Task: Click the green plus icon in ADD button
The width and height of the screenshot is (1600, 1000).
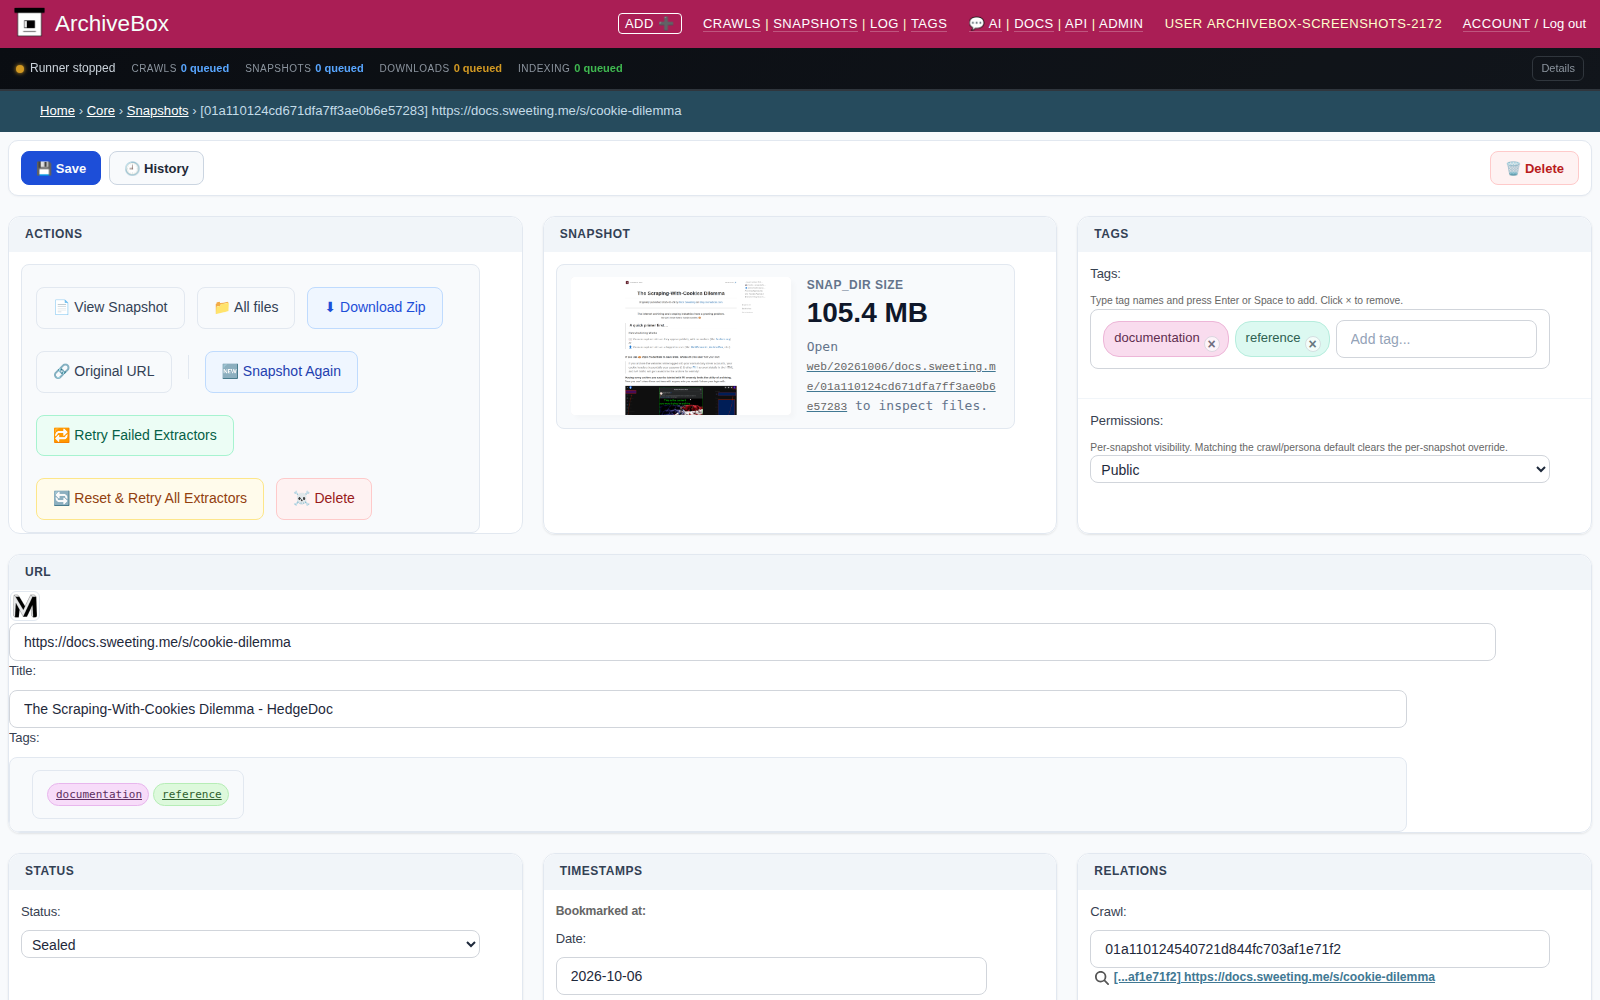Action: (666, 23)
